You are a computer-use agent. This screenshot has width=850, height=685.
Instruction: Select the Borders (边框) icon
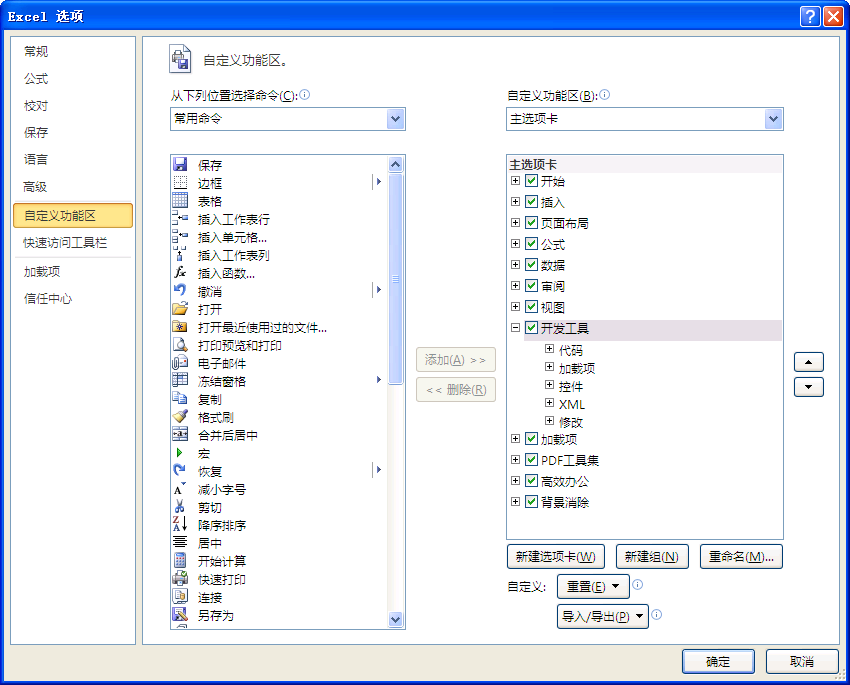(x=180, y=182)
